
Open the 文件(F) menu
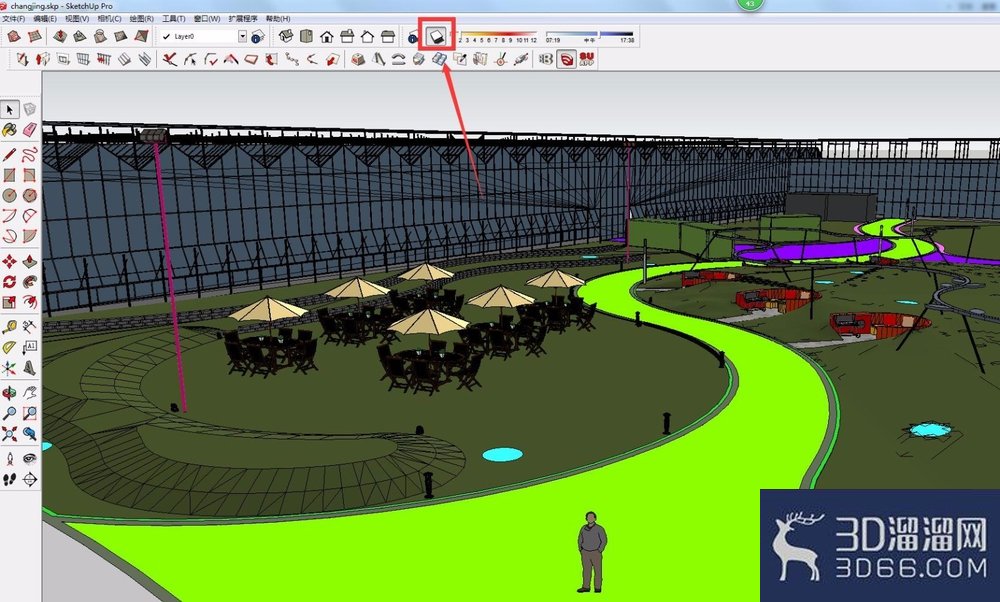pyautogui.click(x=13, y=18)
